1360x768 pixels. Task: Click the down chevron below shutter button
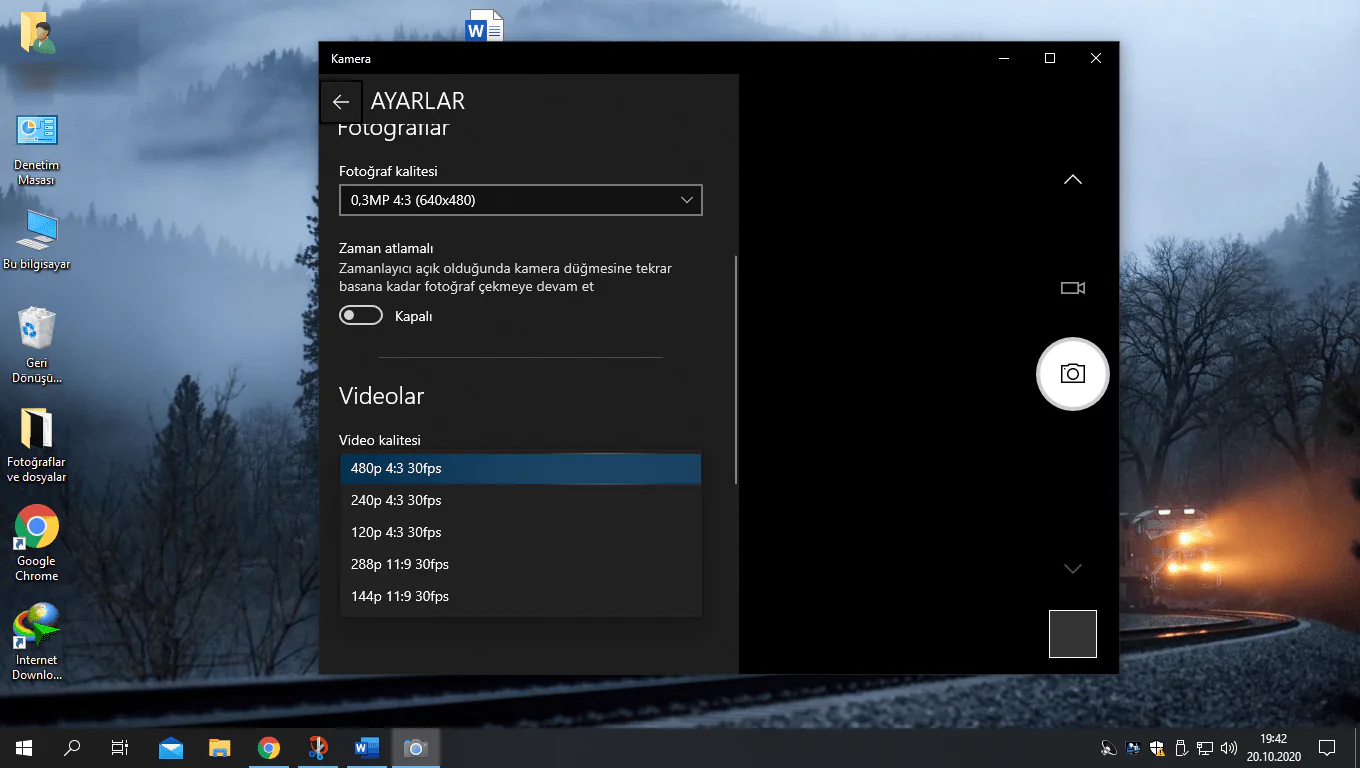(1072, 569)
